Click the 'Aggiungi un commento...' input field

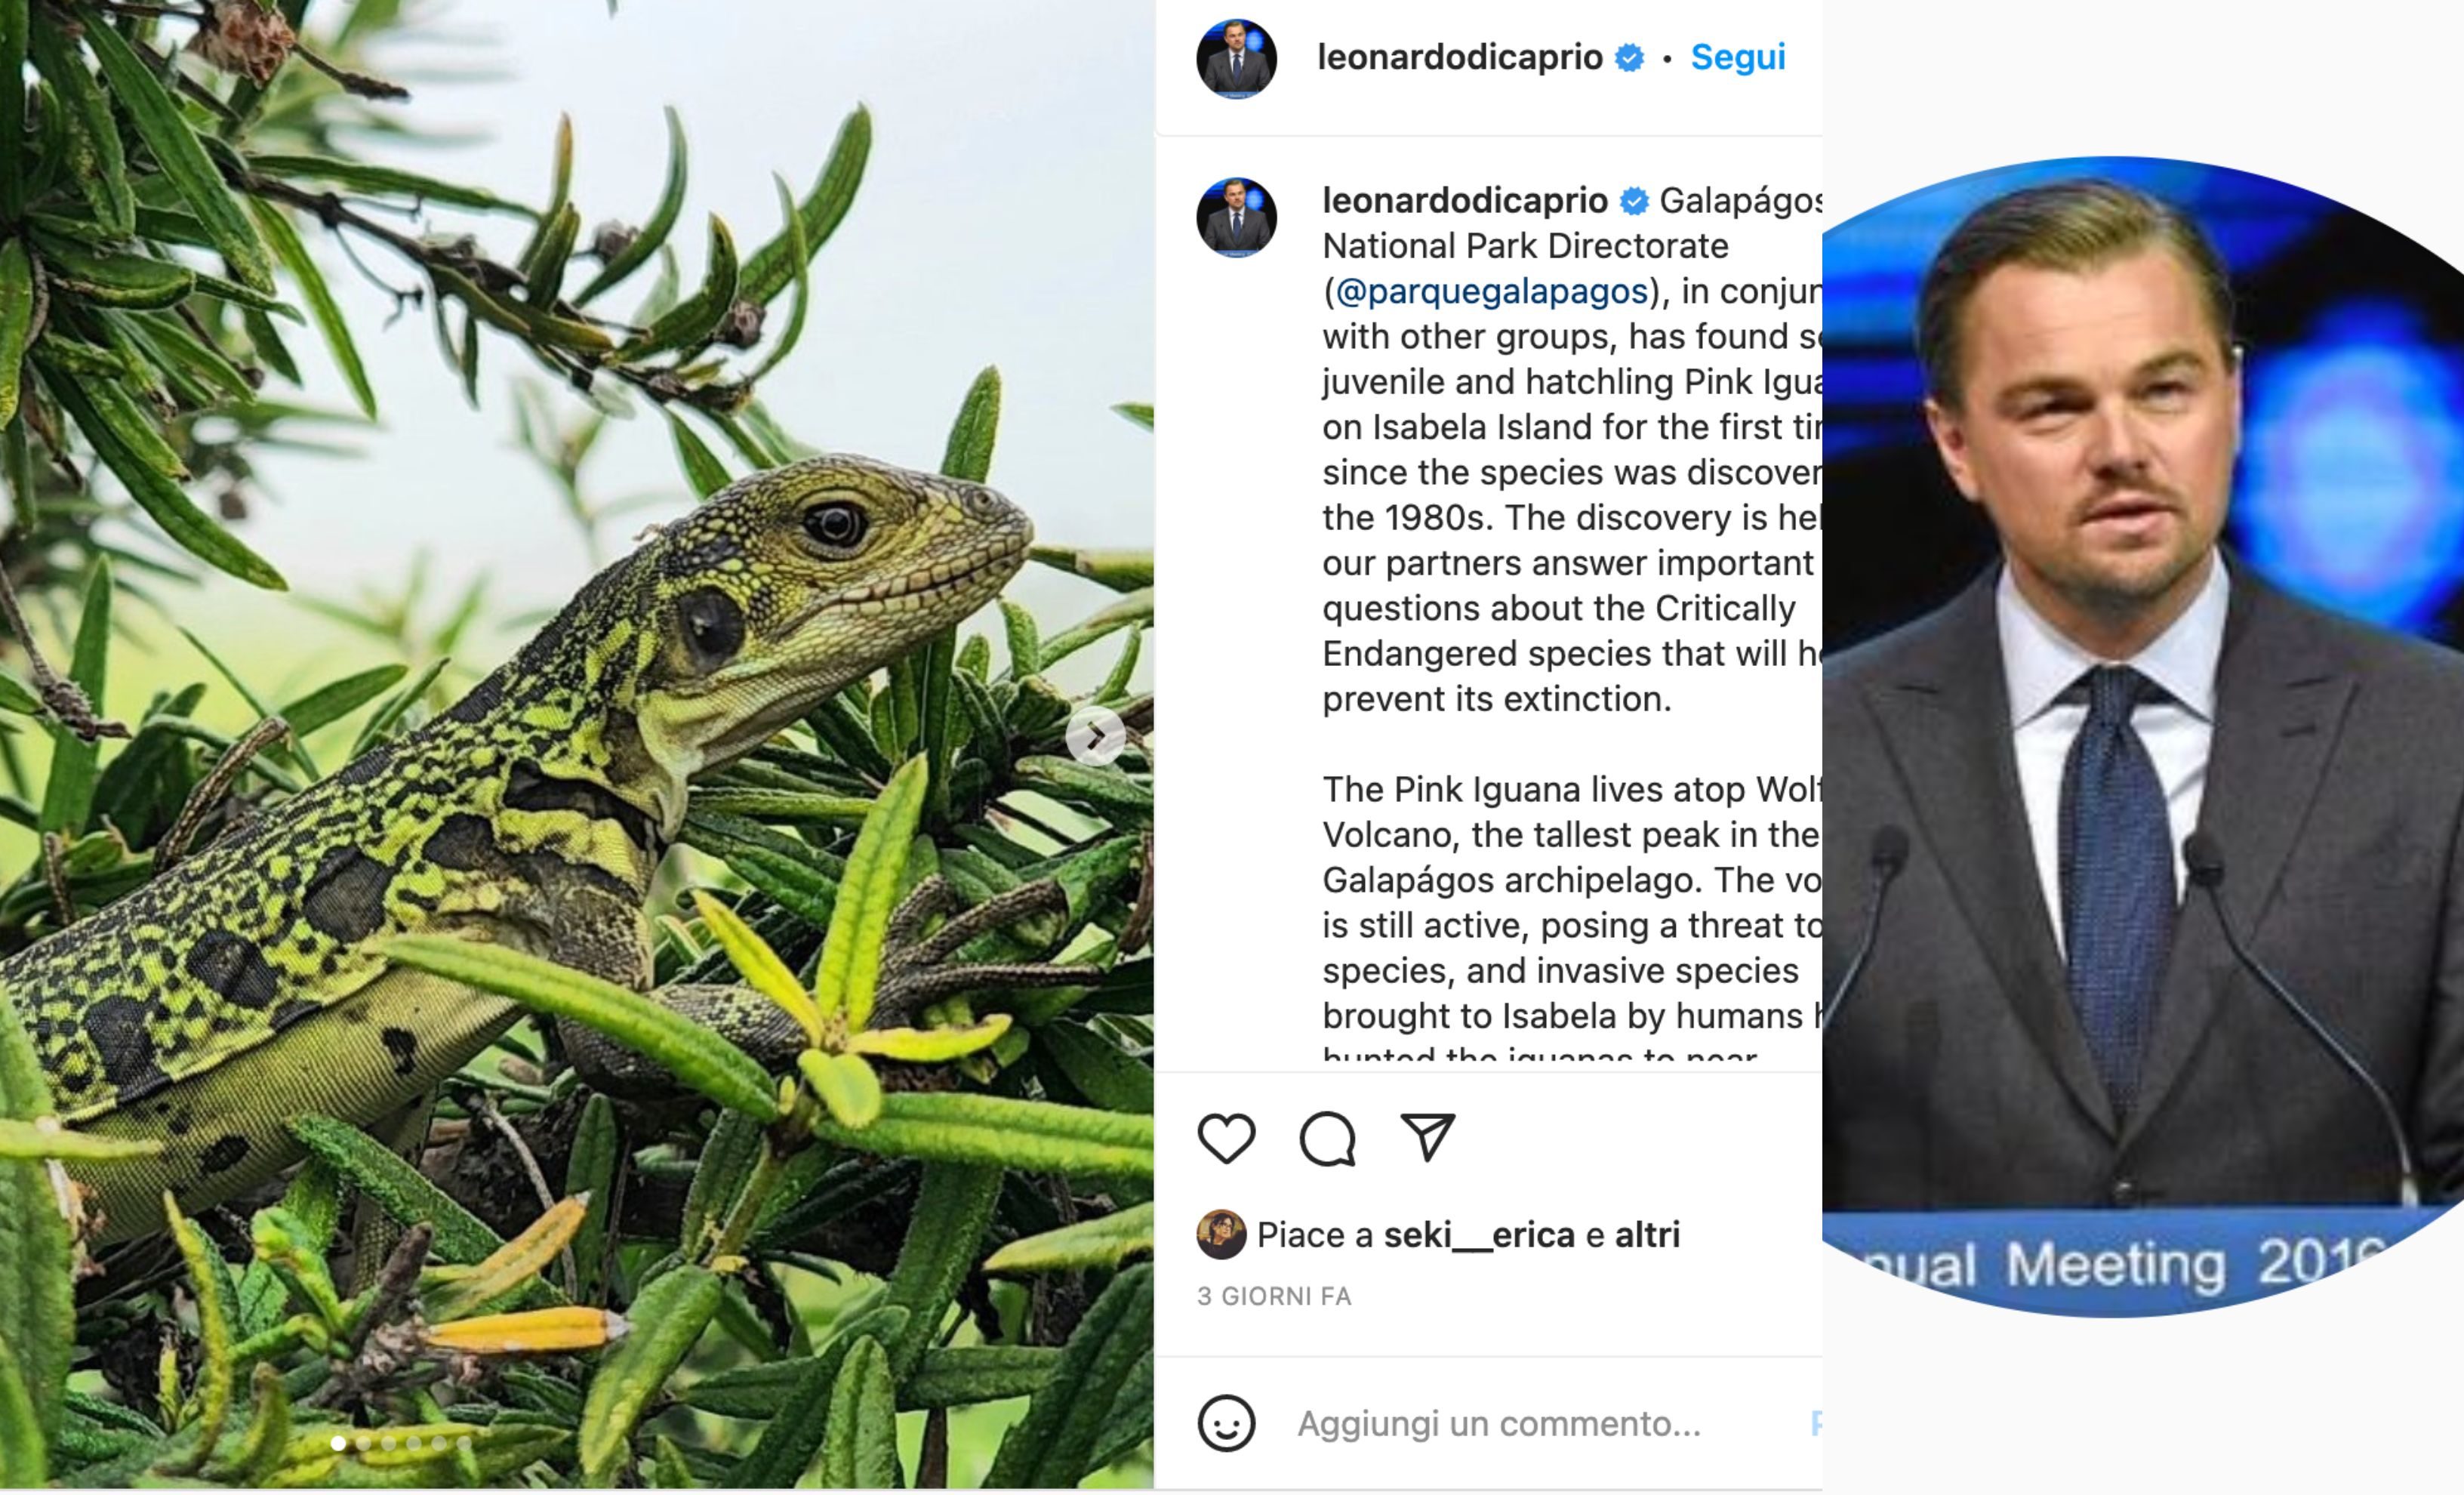click(1500, 1424)
